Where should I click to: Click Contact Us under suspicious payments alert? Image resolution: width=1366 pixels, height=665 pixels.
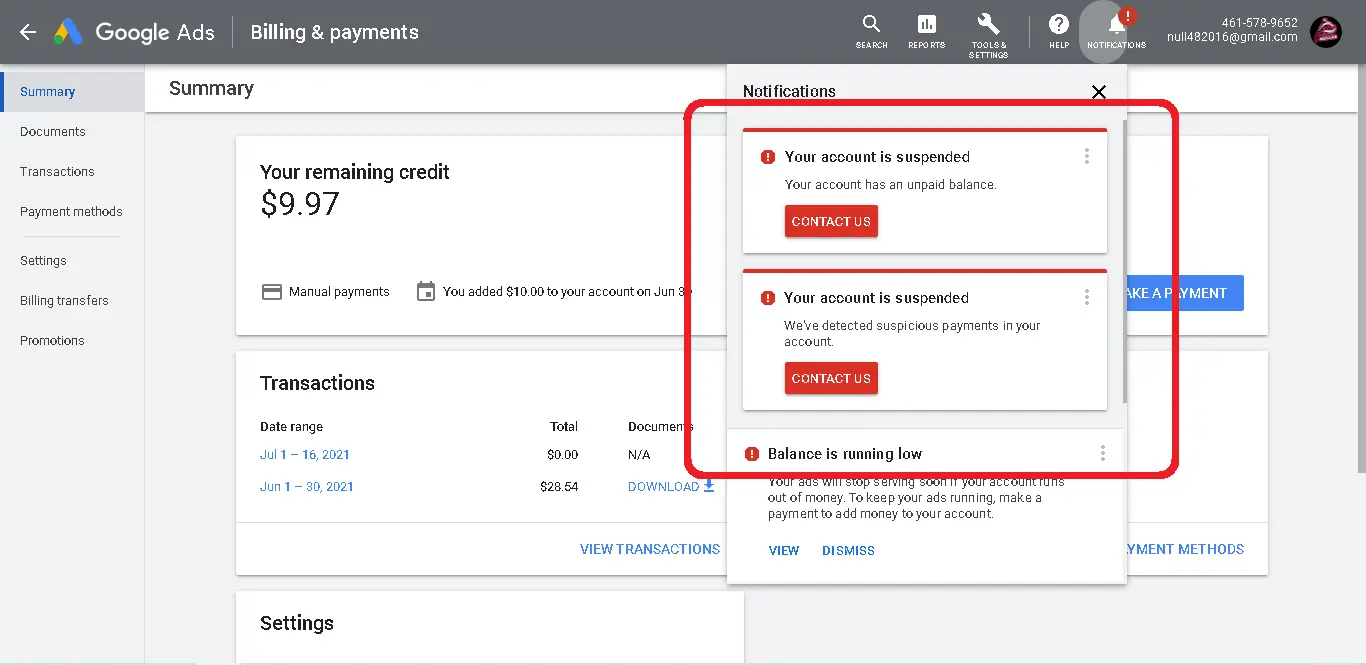click(x=831, y=378)
